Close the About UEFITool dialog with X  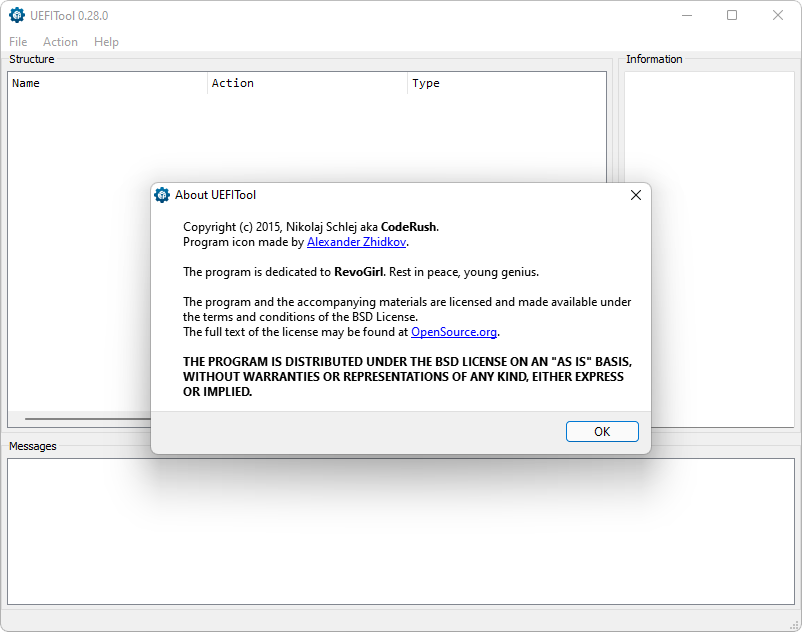635,195
